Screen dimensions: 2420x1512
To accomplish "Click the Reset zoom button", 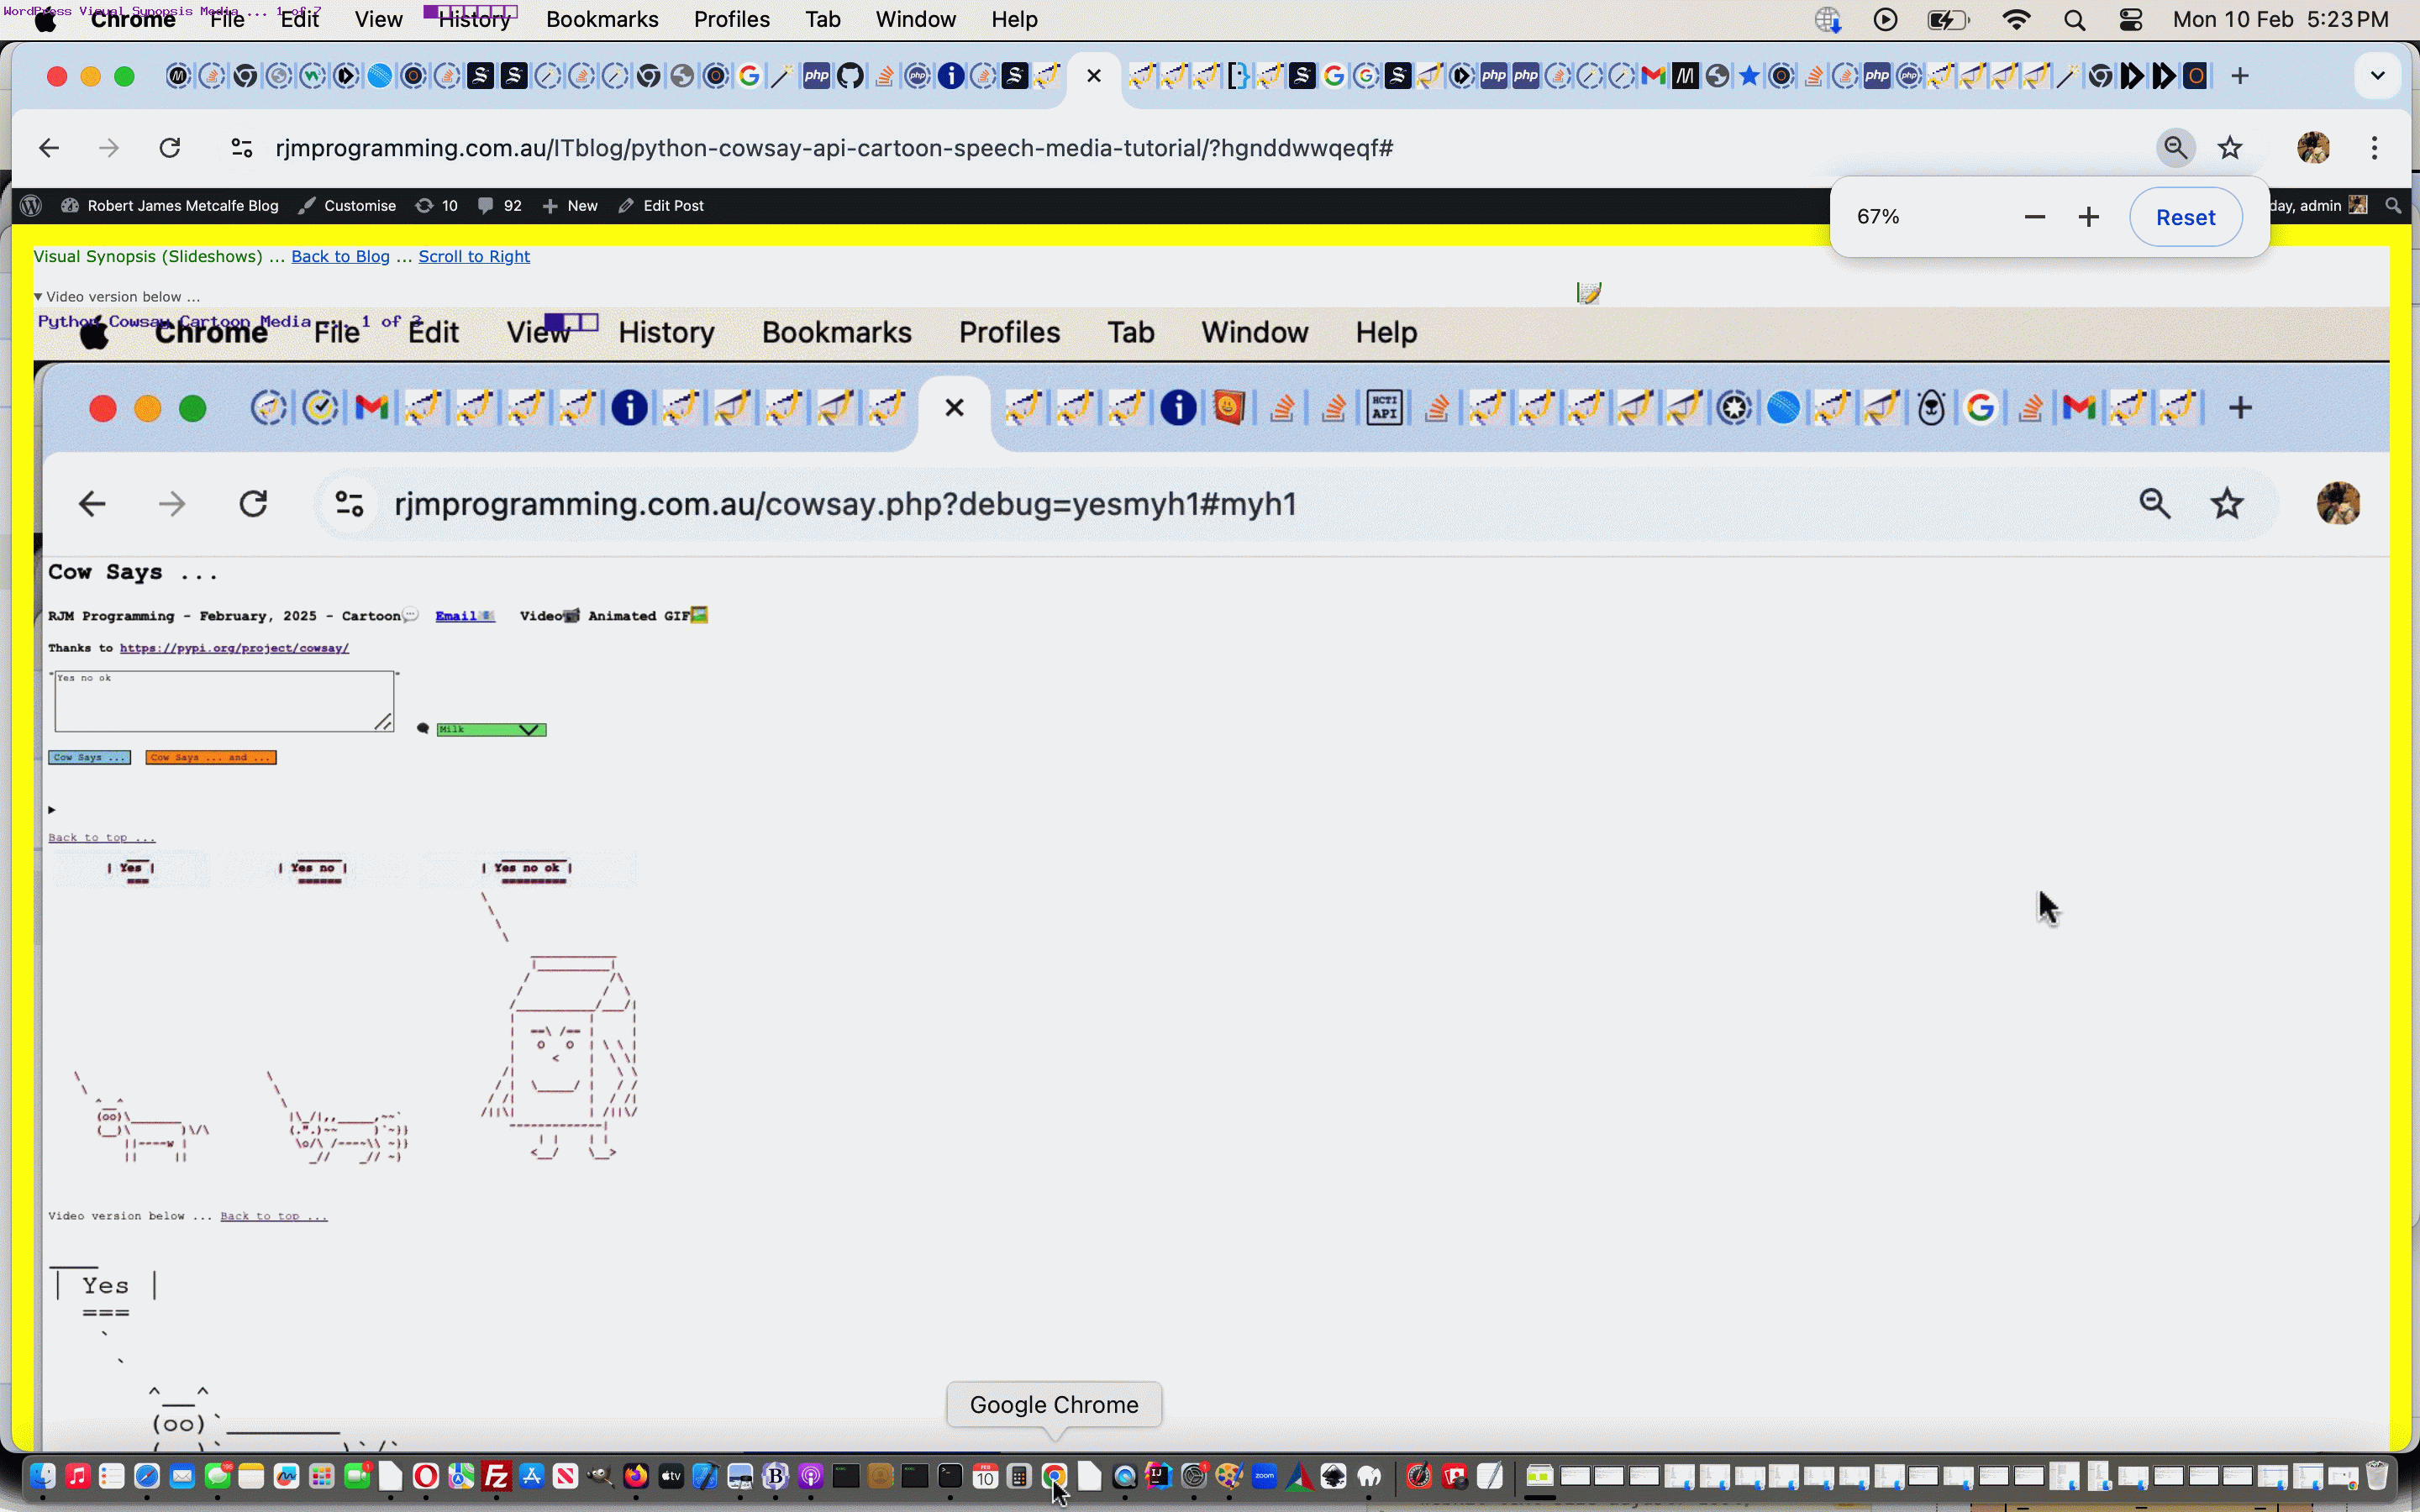I will [2185, 217].
